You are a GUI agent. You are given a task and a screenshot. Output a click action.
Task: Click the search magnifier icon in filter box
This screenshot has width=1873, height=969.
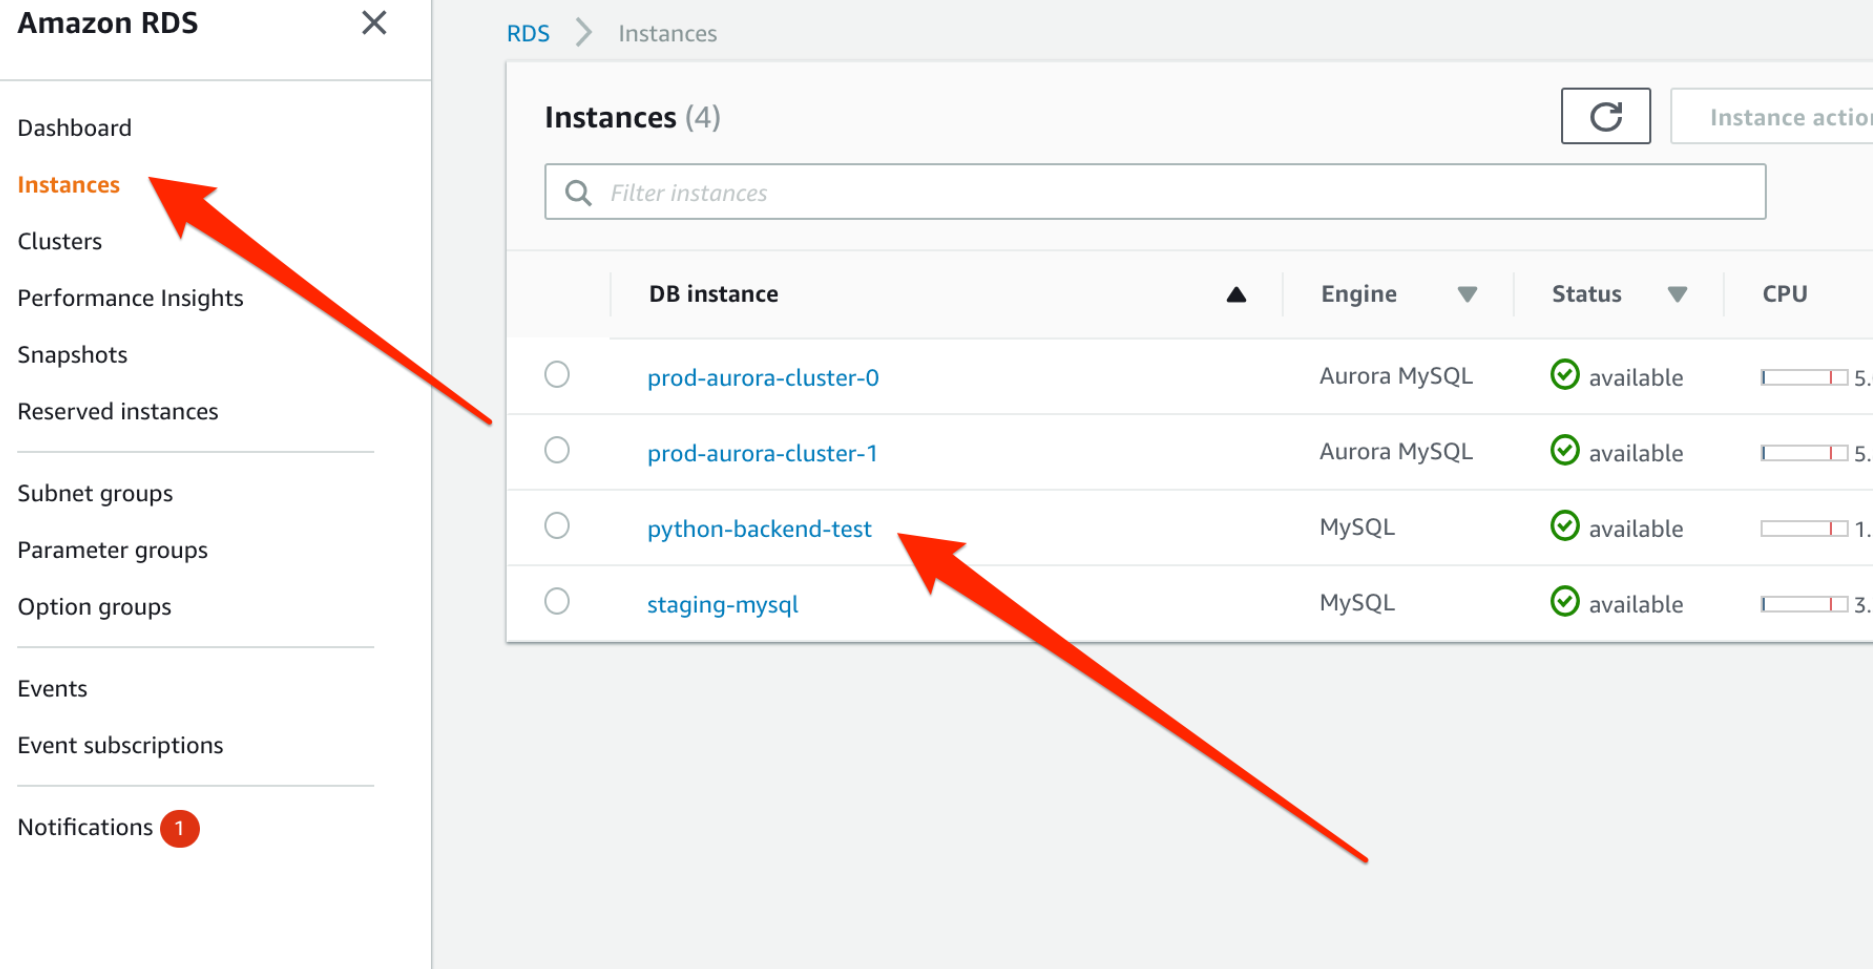coord(578,192)
